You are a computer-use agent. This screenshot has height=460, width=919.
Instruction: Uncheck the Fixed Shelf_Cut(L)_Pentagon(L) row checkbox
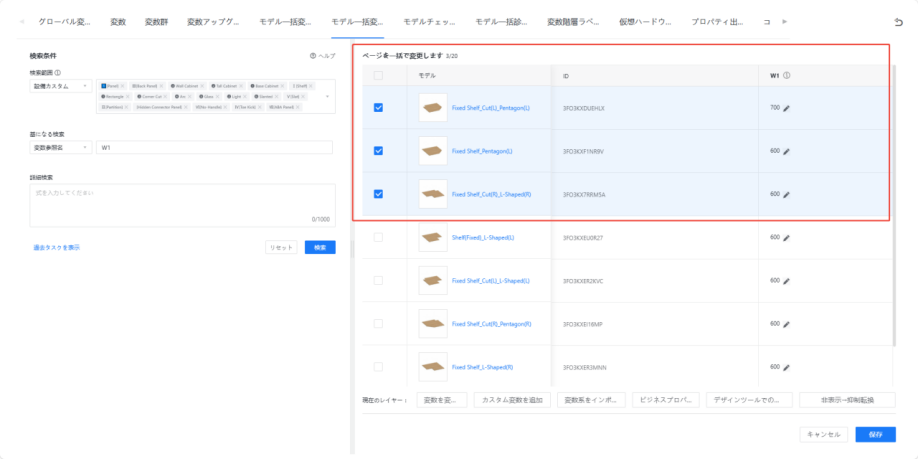378,108
